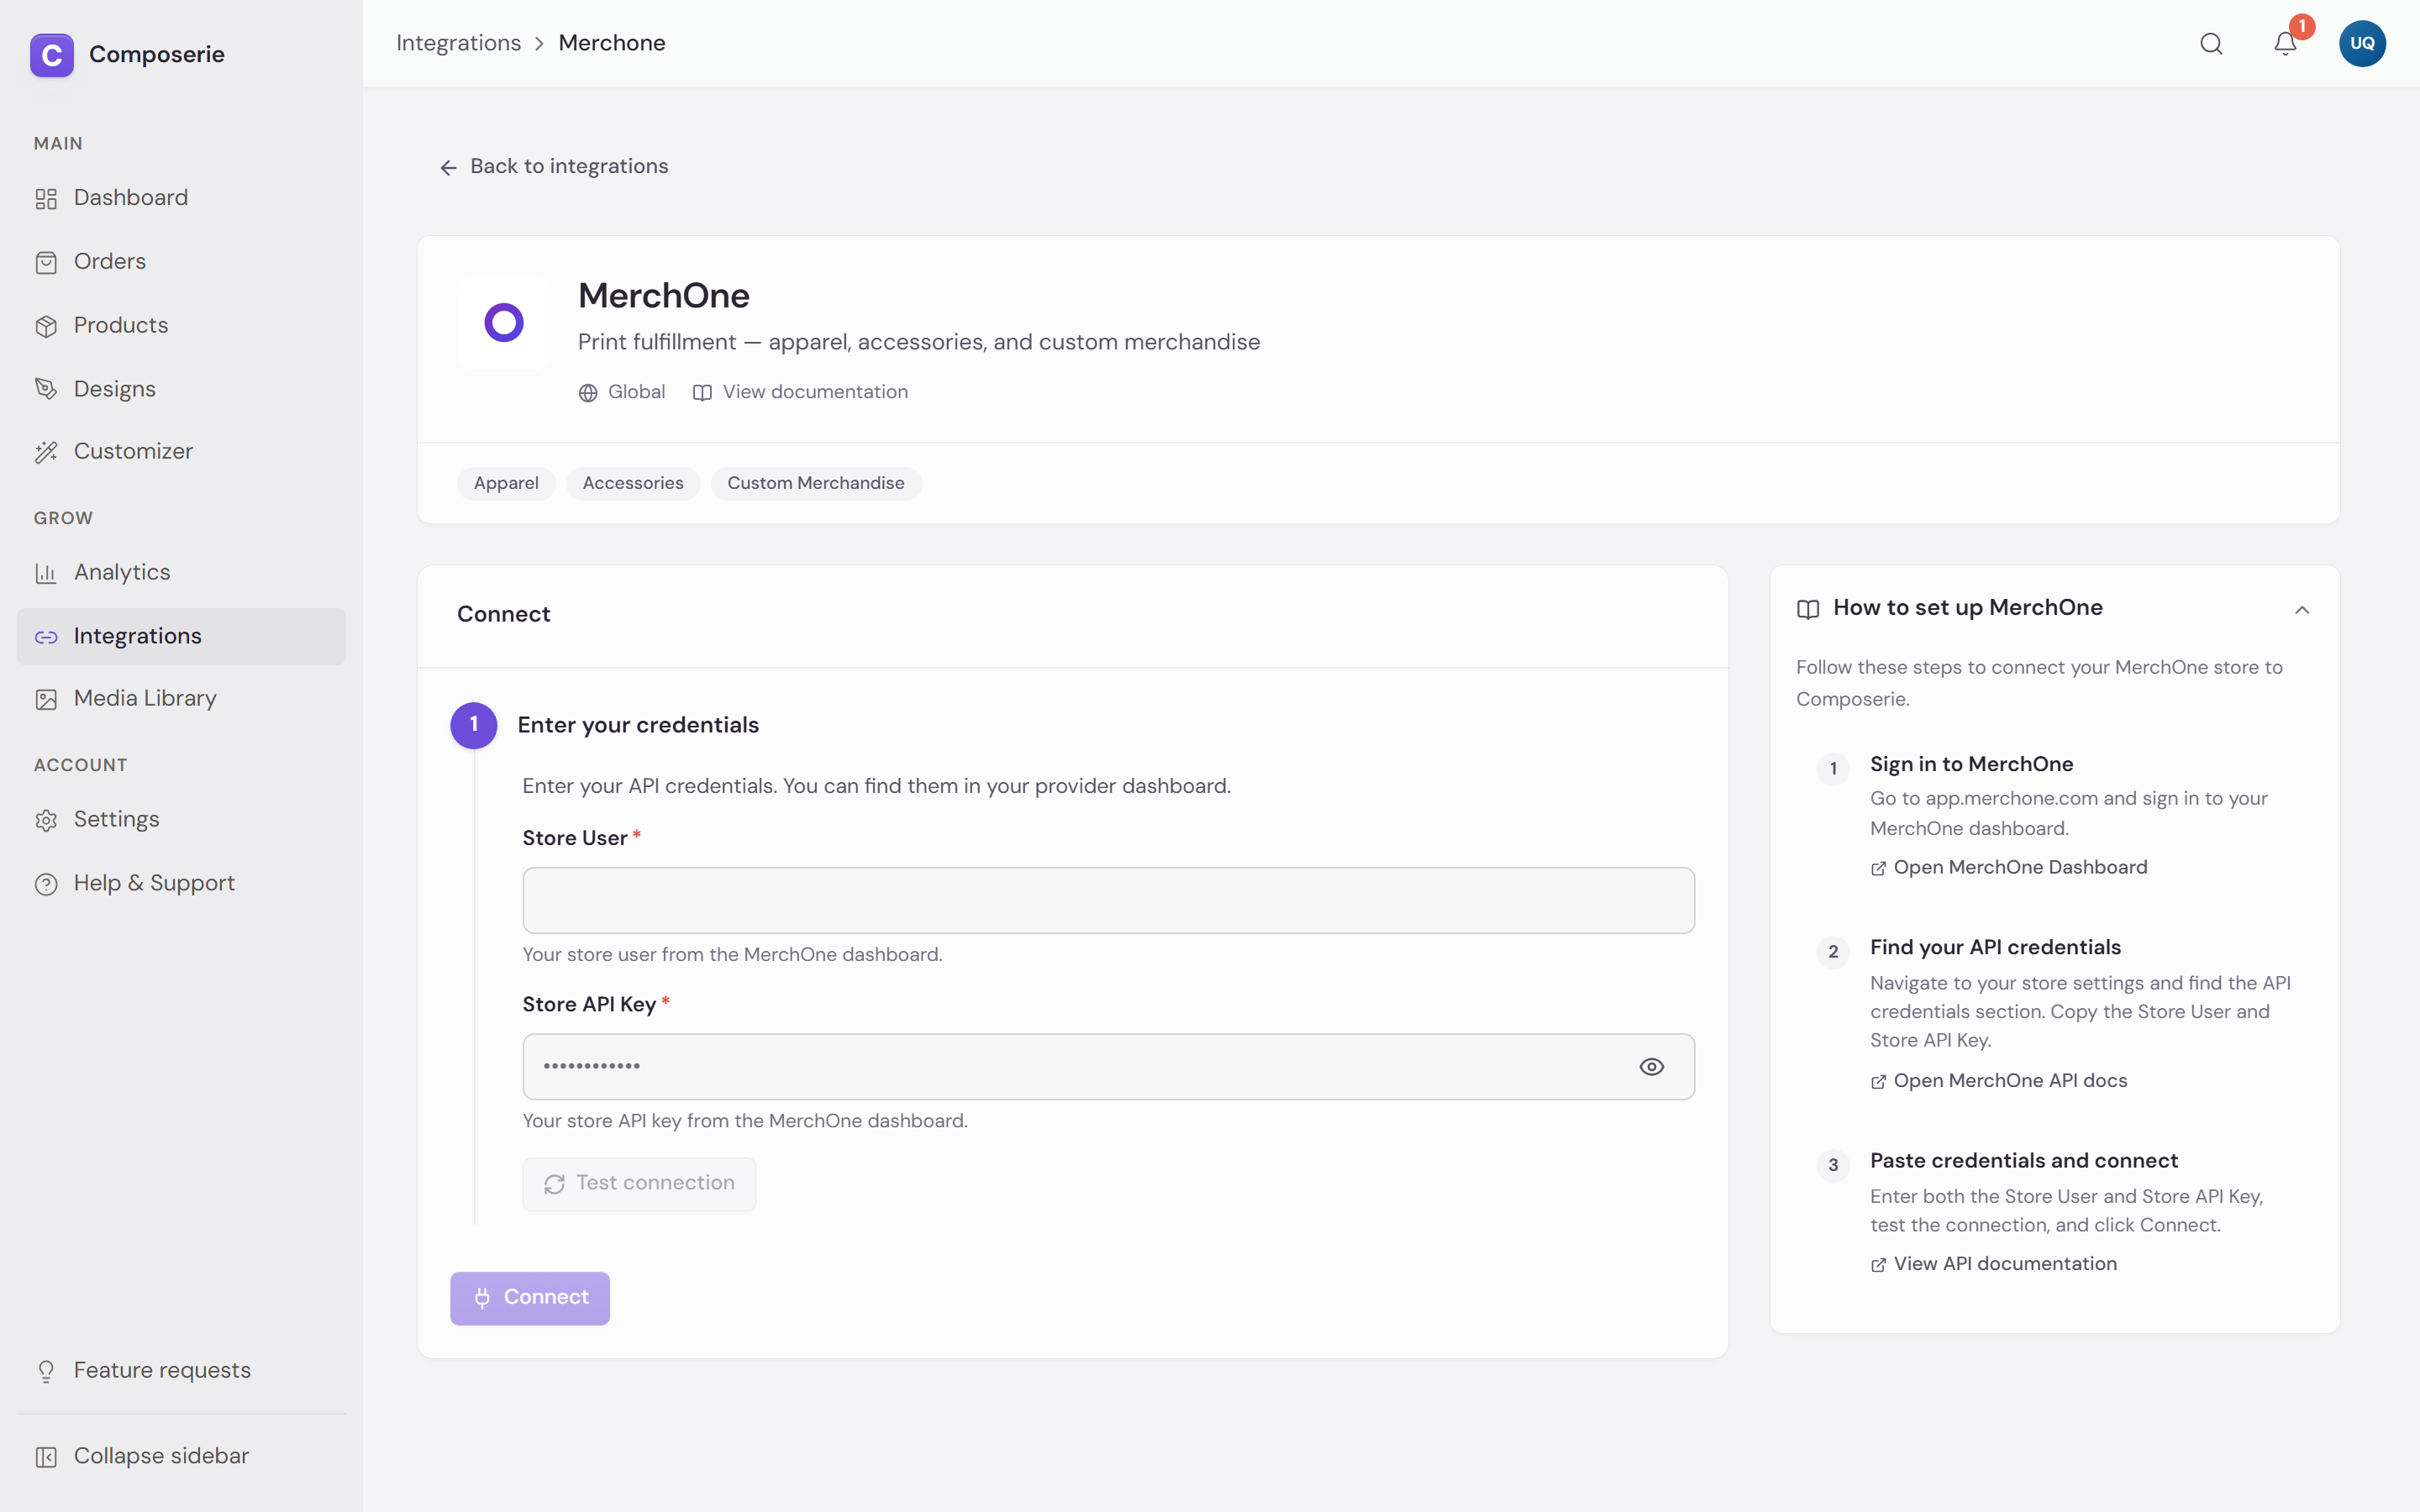Click the Connect button
The height and width of the screenshot is (1512, 2420).
pyautogui.click(x=530, y=1298)
